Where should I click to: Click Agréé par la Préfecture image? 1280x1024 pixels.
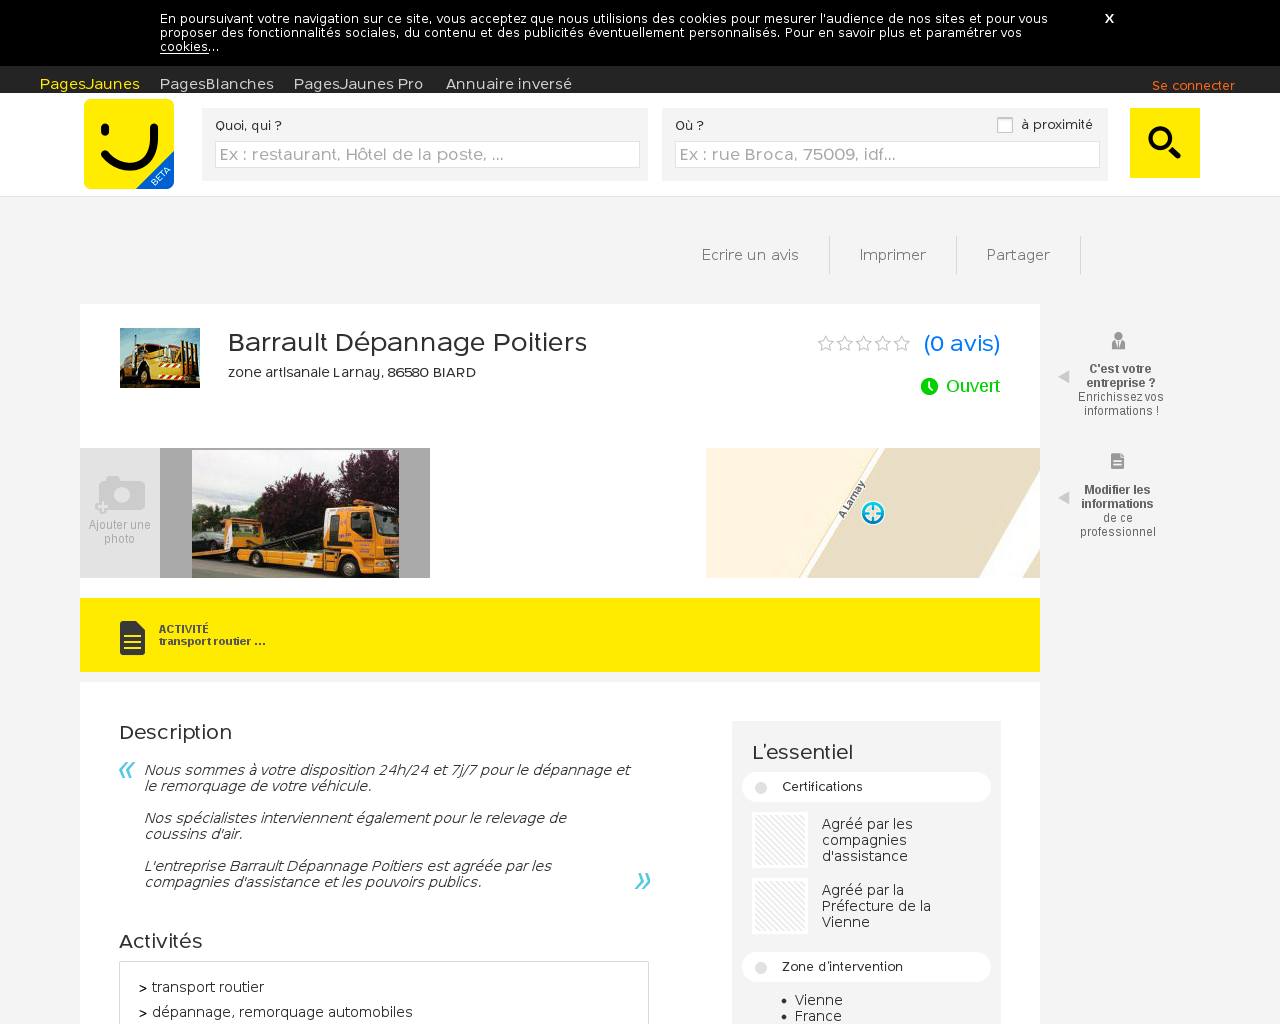pos(780,906)
